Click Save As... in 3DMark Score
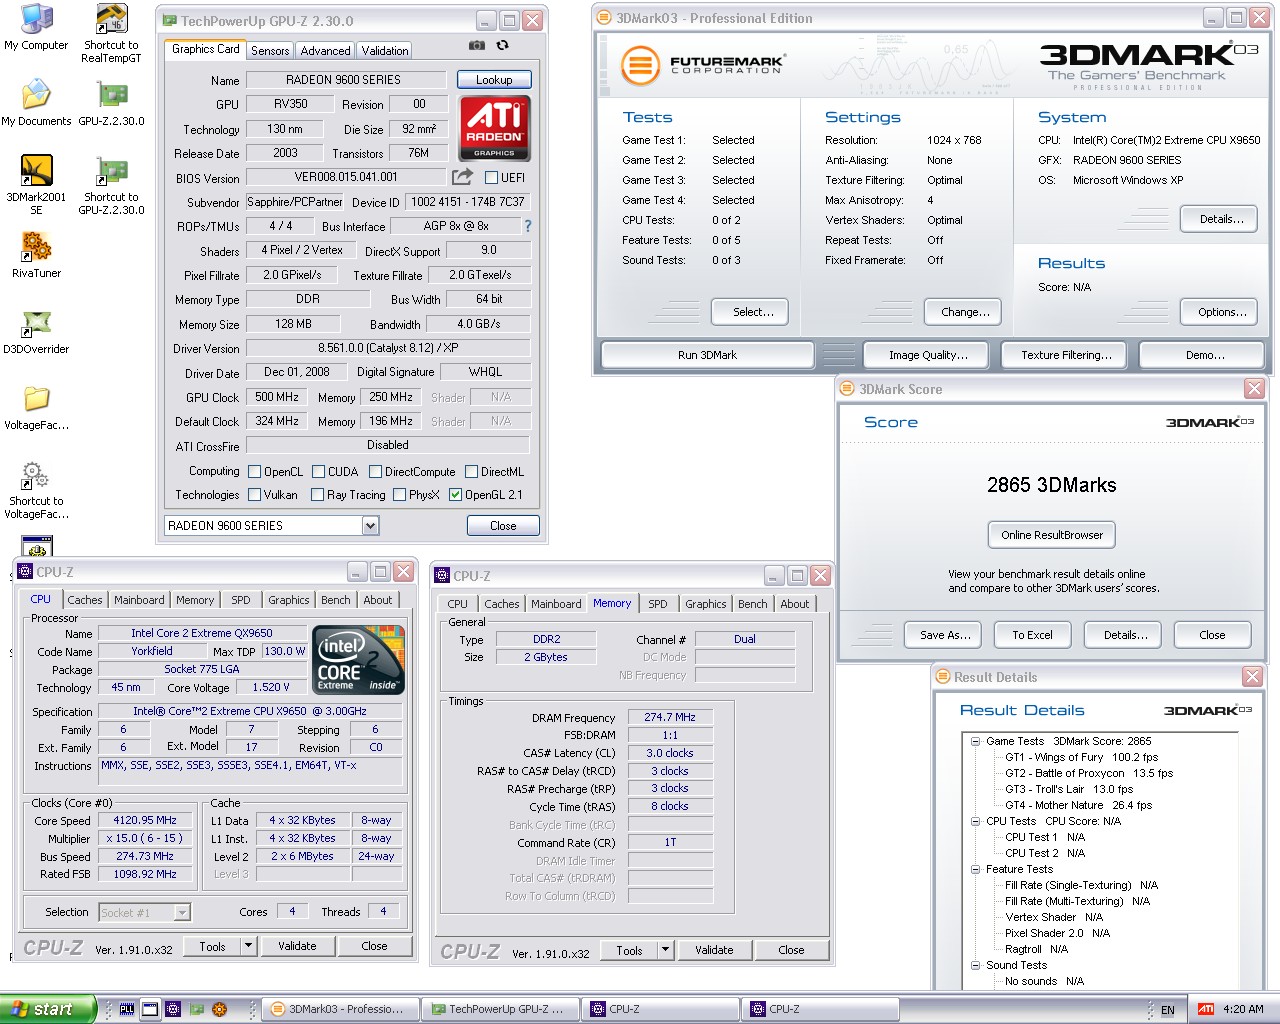This screenshot has width=1280, height=1024. pos(945,635)
